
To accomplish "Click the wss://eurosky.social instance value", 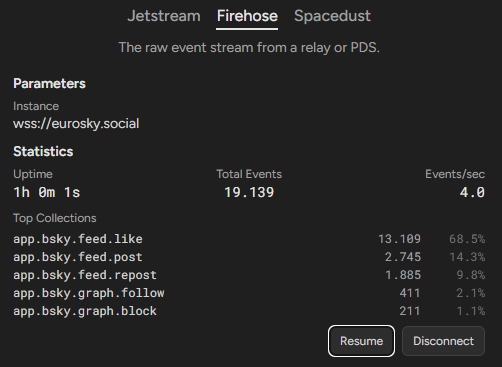I will pos(76,124).
